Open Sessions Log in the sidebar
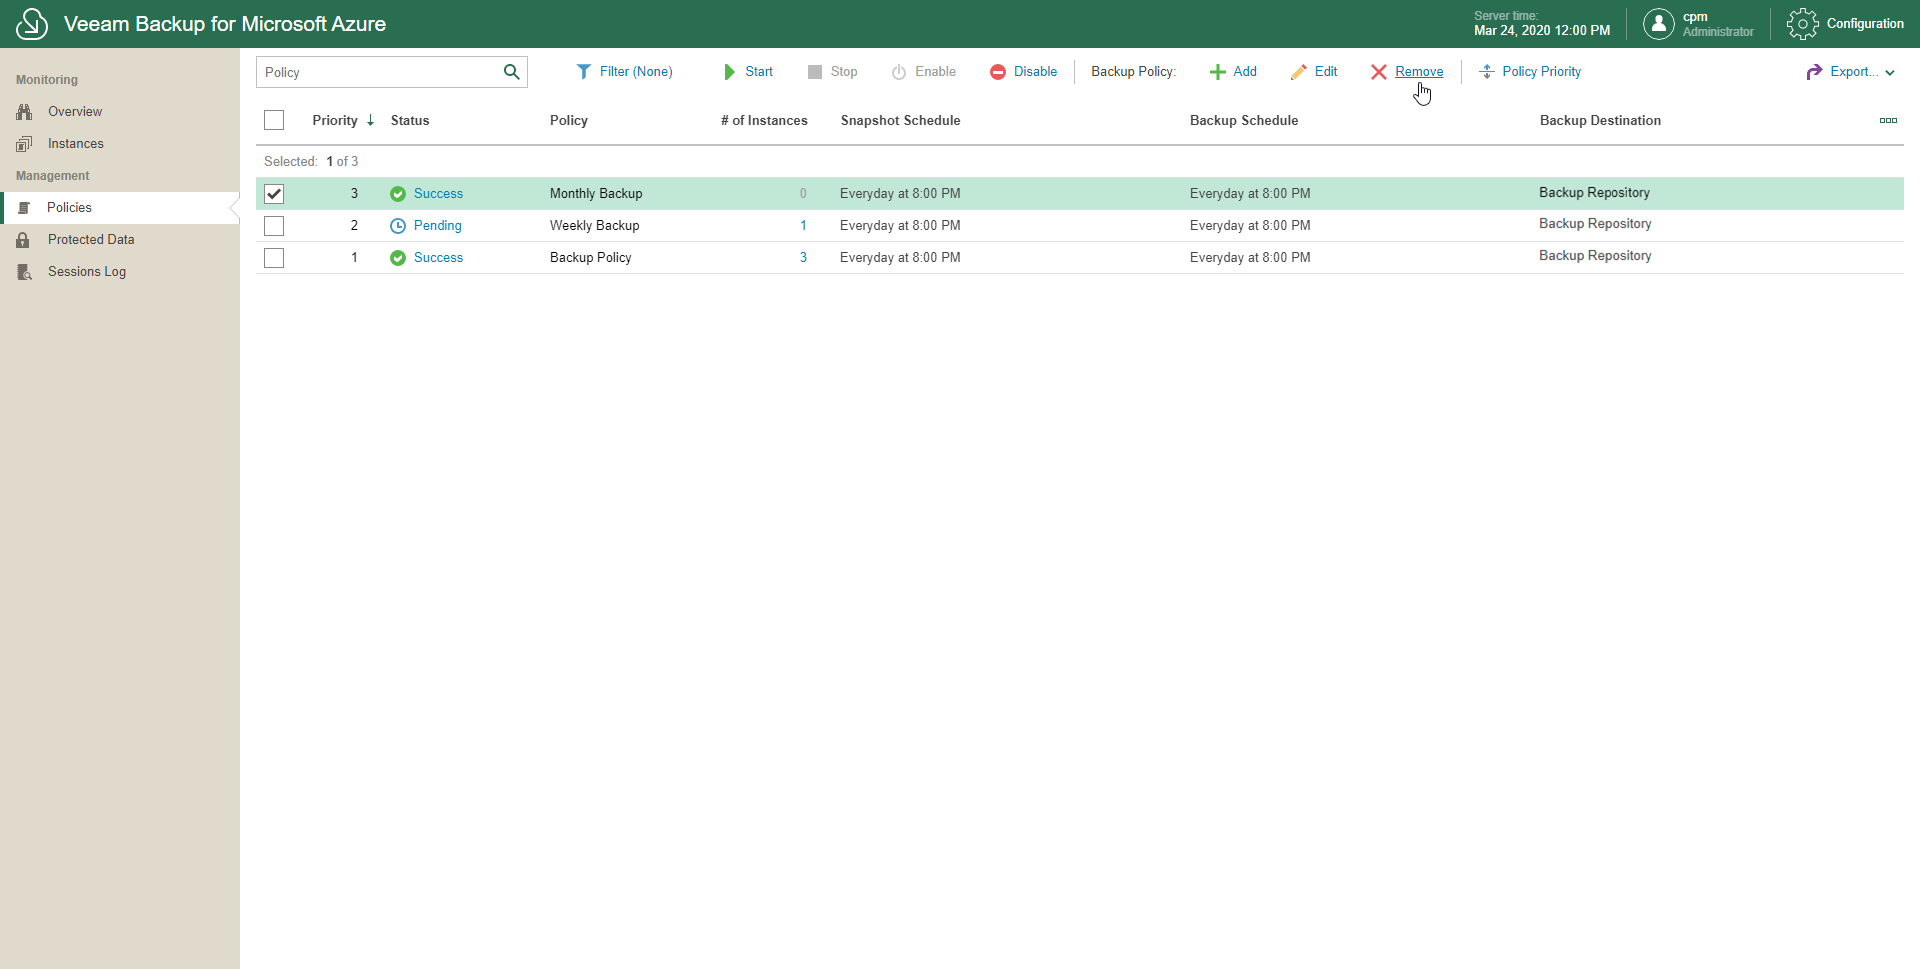Viewport: 1920px width, 969px height. [87, 272]
